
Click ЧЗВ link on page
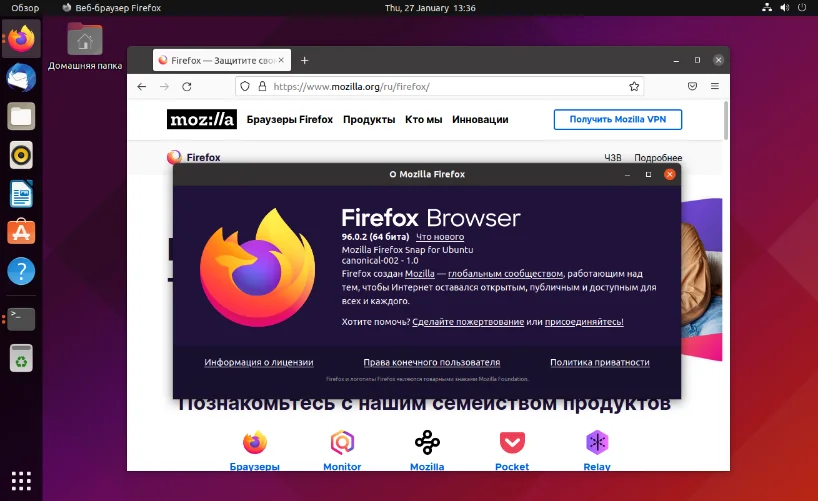coord(612,158)
